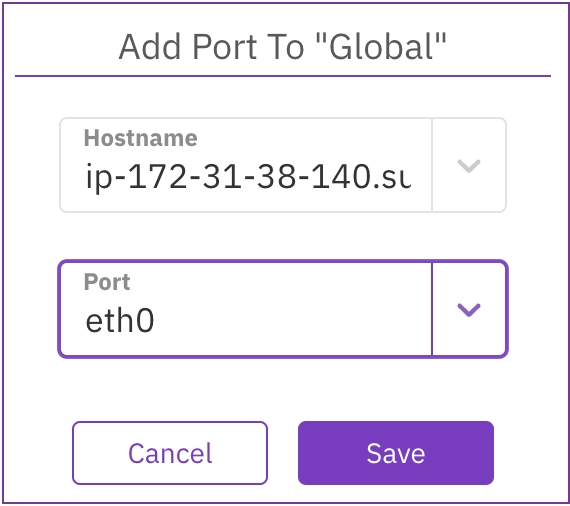
Task: Open the Hostname combo box via its arrow
Action: click(x=469, y=166)
